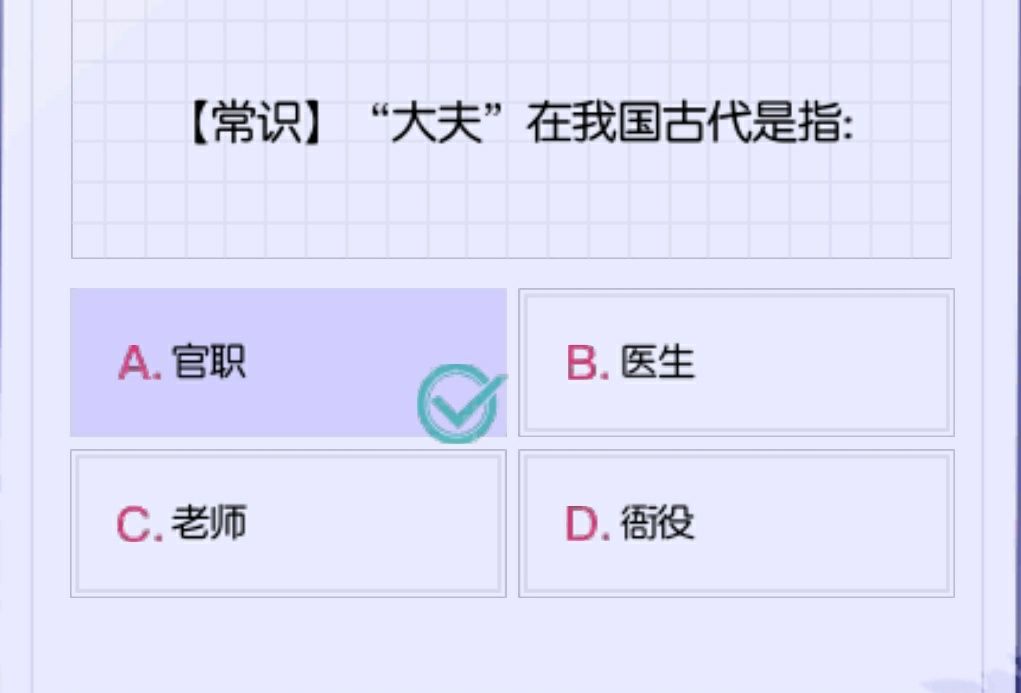Click the teal checkmark icon
The height and width of the screenshot is (693, 1021).
tap(459, 404)
